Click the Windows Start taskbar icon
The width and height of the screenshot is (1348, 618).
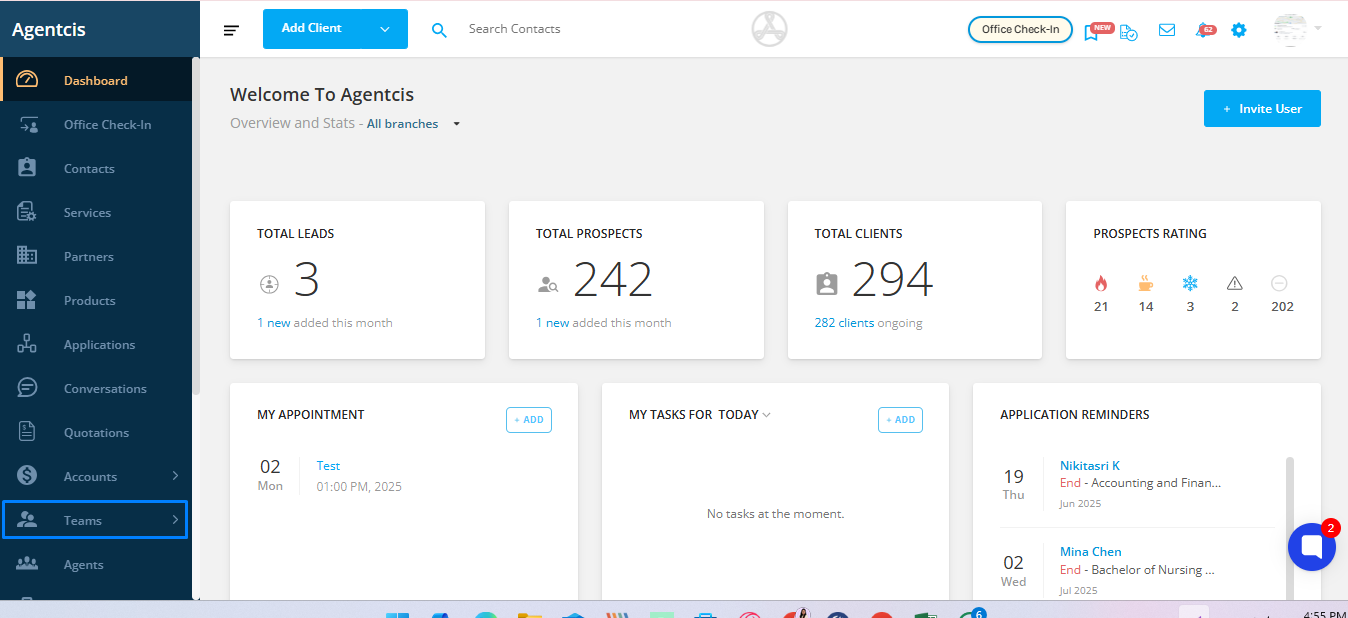tap(397, 614)
